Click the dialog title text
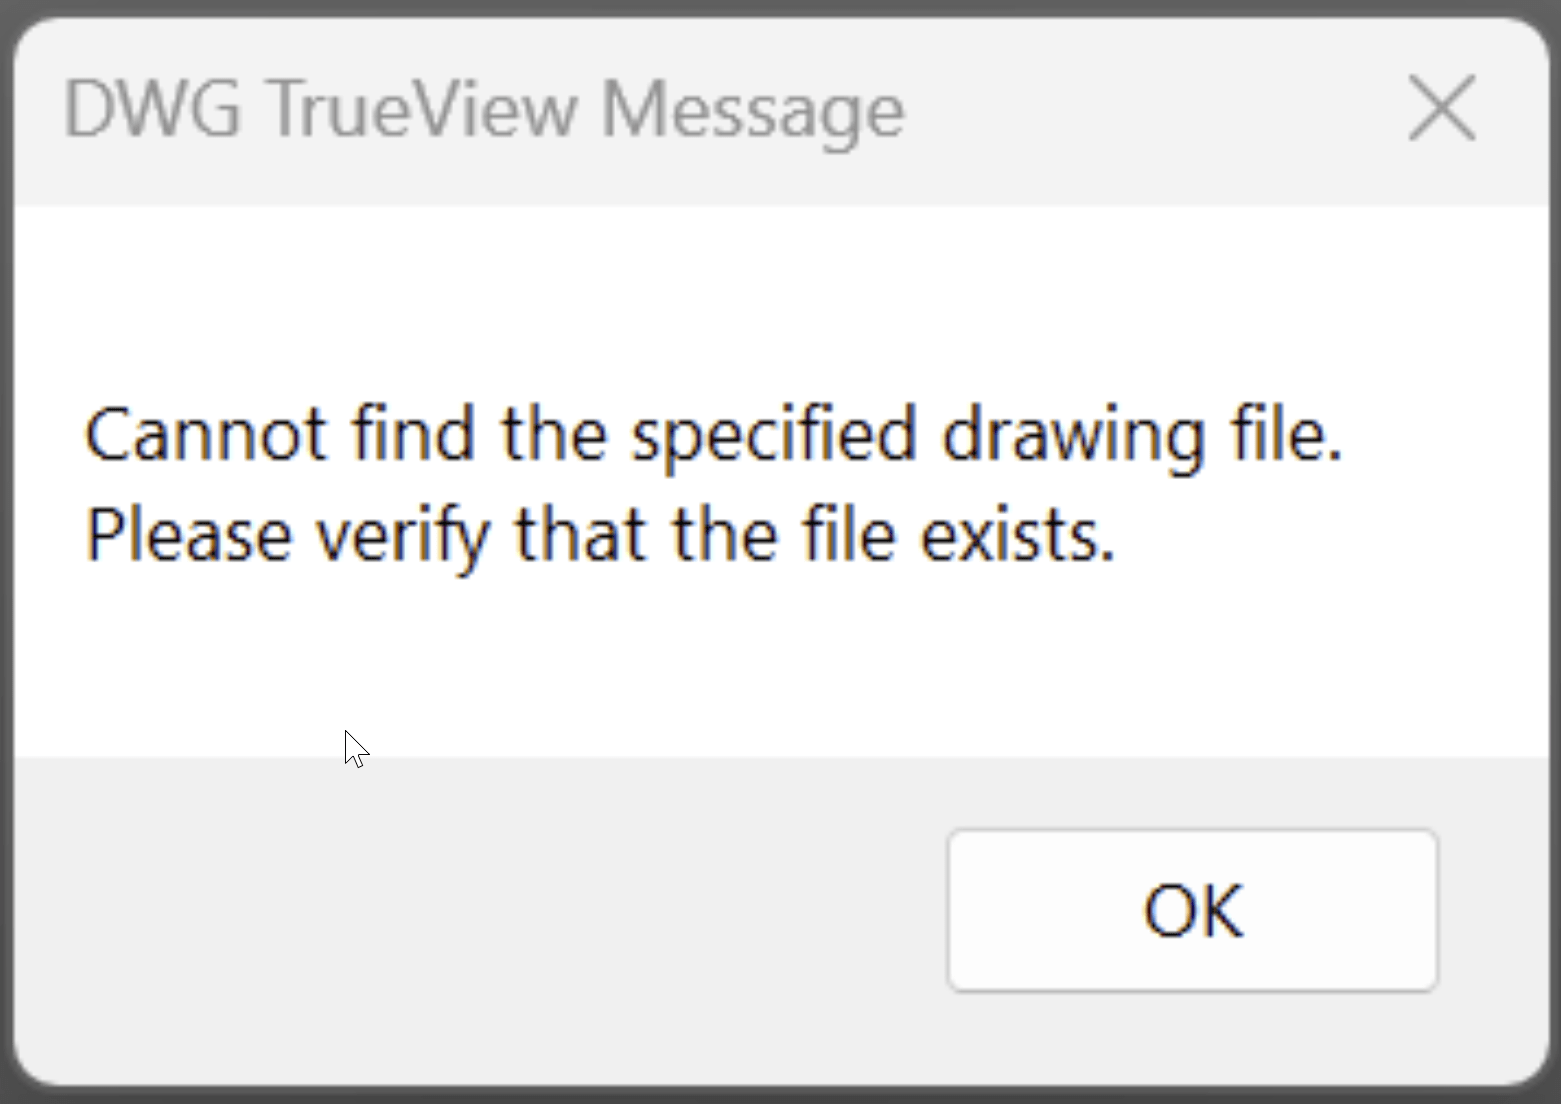1561x1104 pixels. pyautogui.click(x=483, y=110)
